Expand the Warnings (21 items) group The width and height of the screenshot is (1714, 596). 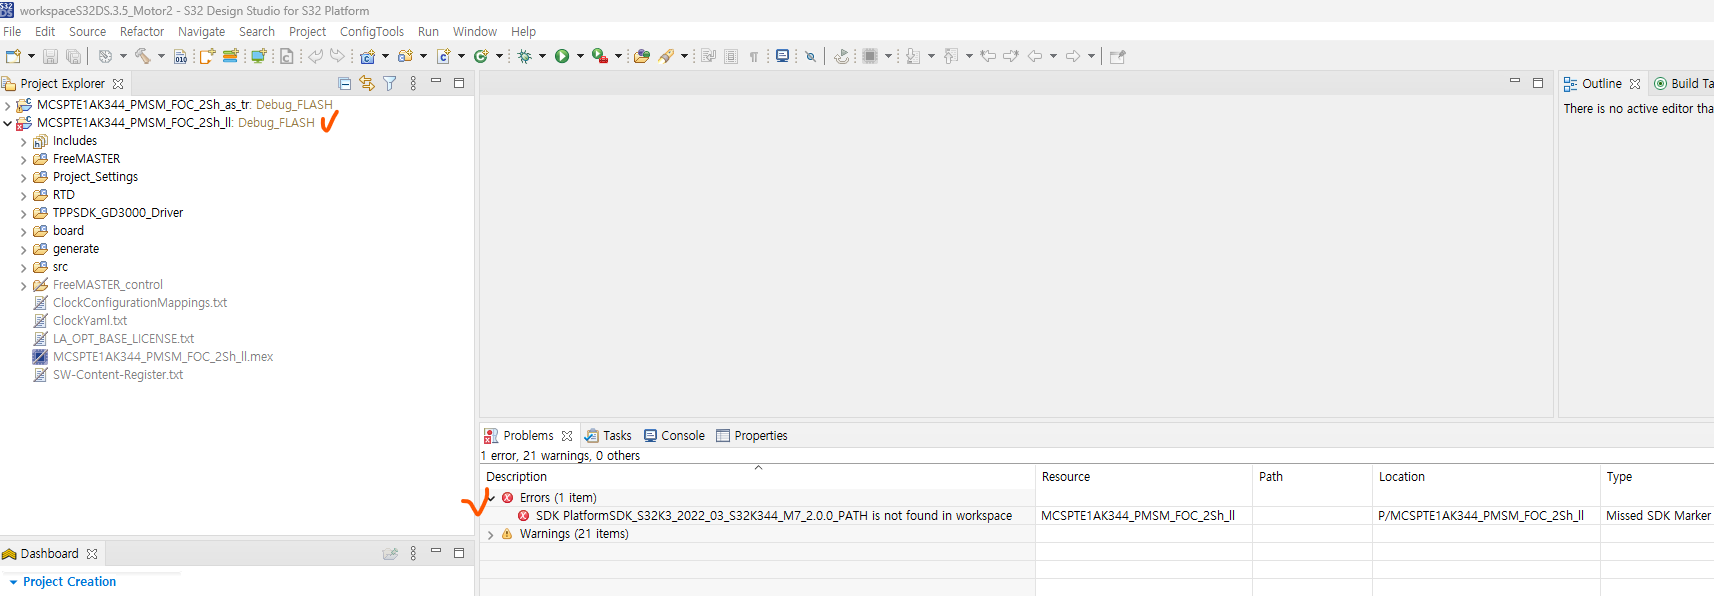(x=491, y=534)
